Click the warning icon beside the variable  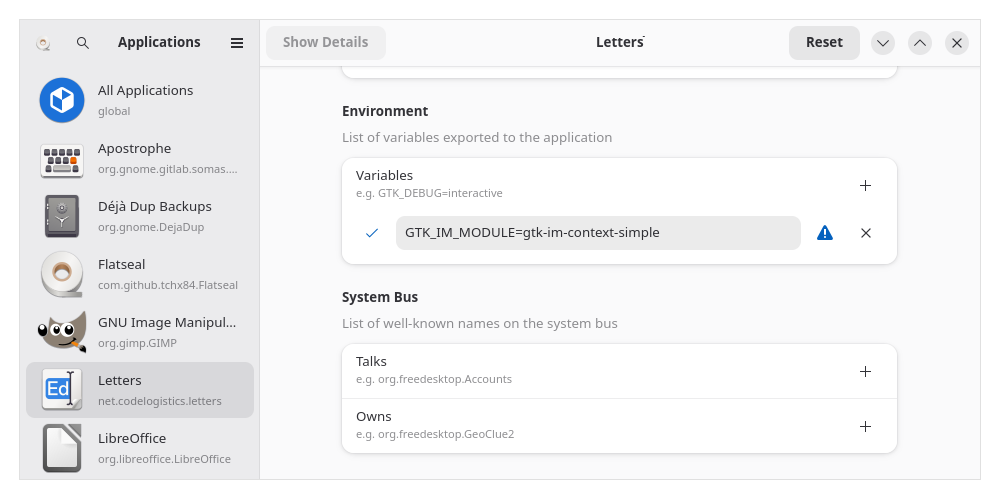(824, 233)
